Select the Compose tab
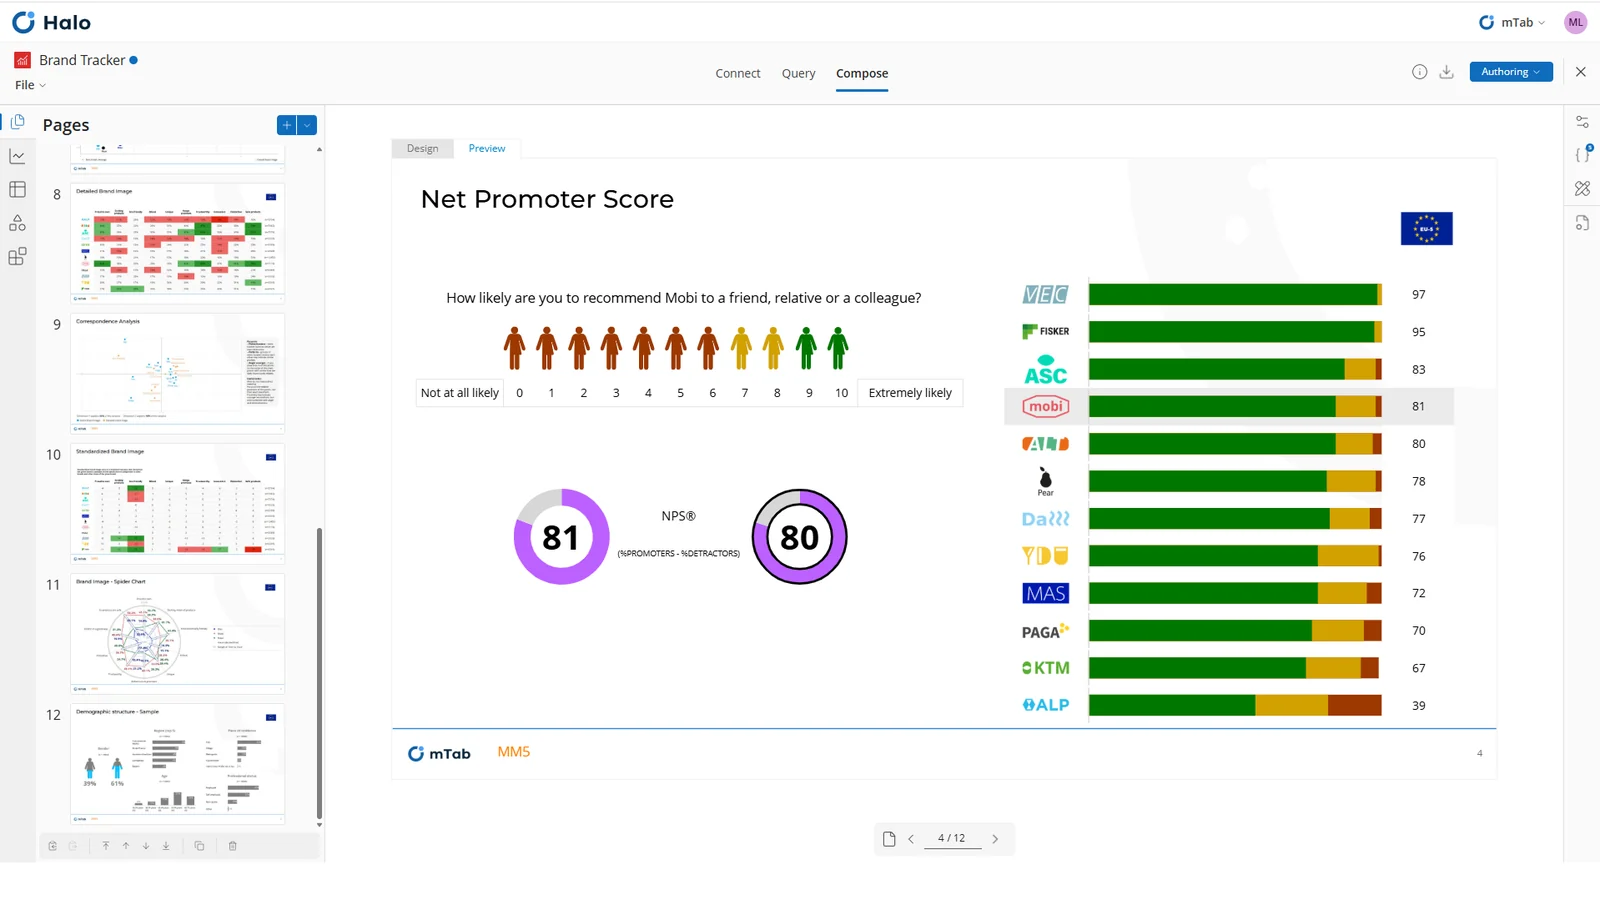The image size is (1600, 900). pos(862,73)
